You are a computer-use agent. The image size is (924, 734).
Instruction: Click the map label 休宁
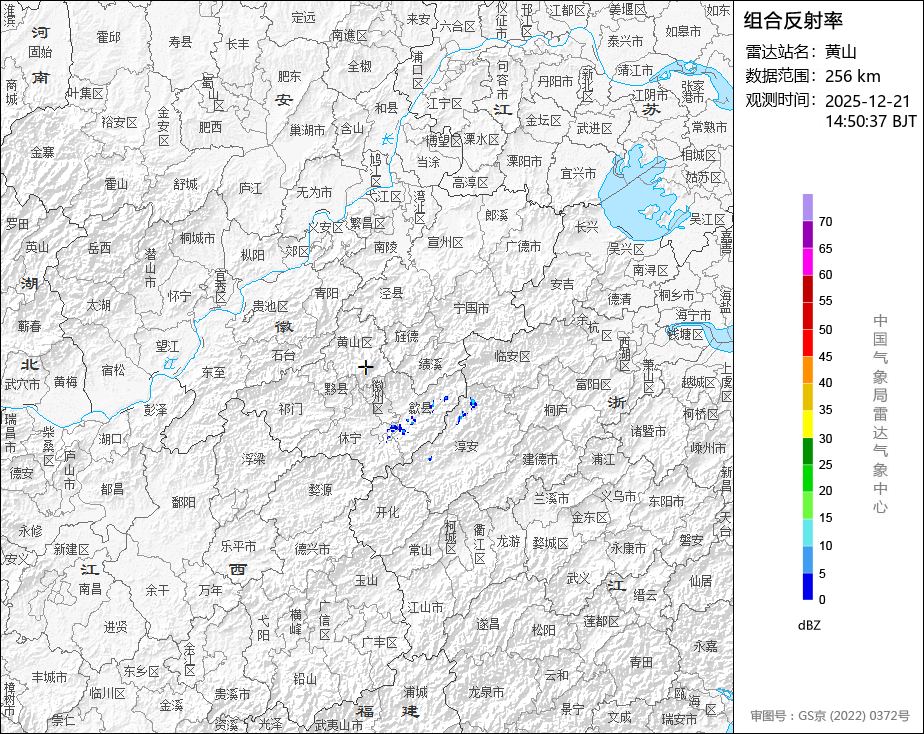[350, 438]
